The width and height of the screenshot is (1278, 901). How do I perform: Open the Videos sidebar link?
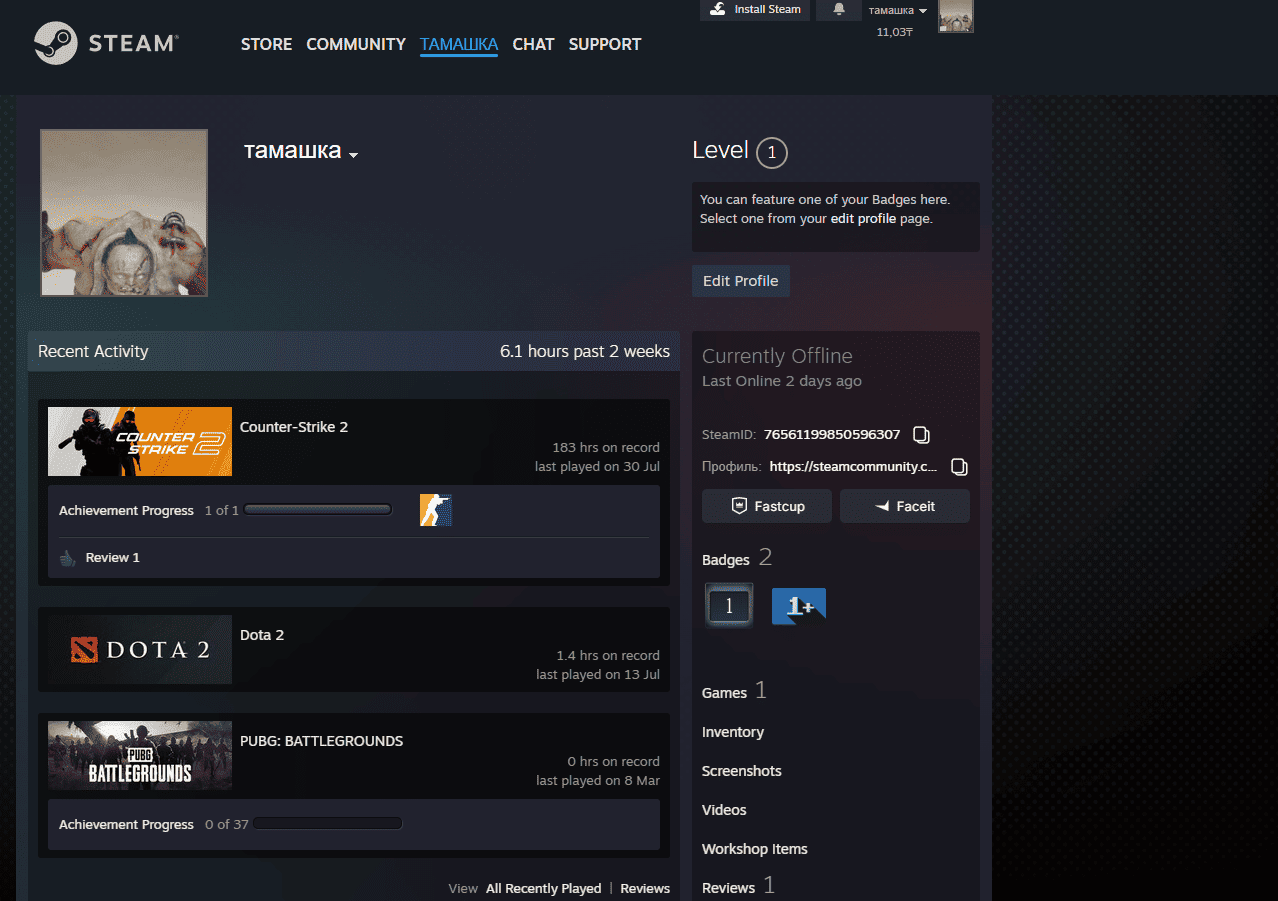(724, 810)
